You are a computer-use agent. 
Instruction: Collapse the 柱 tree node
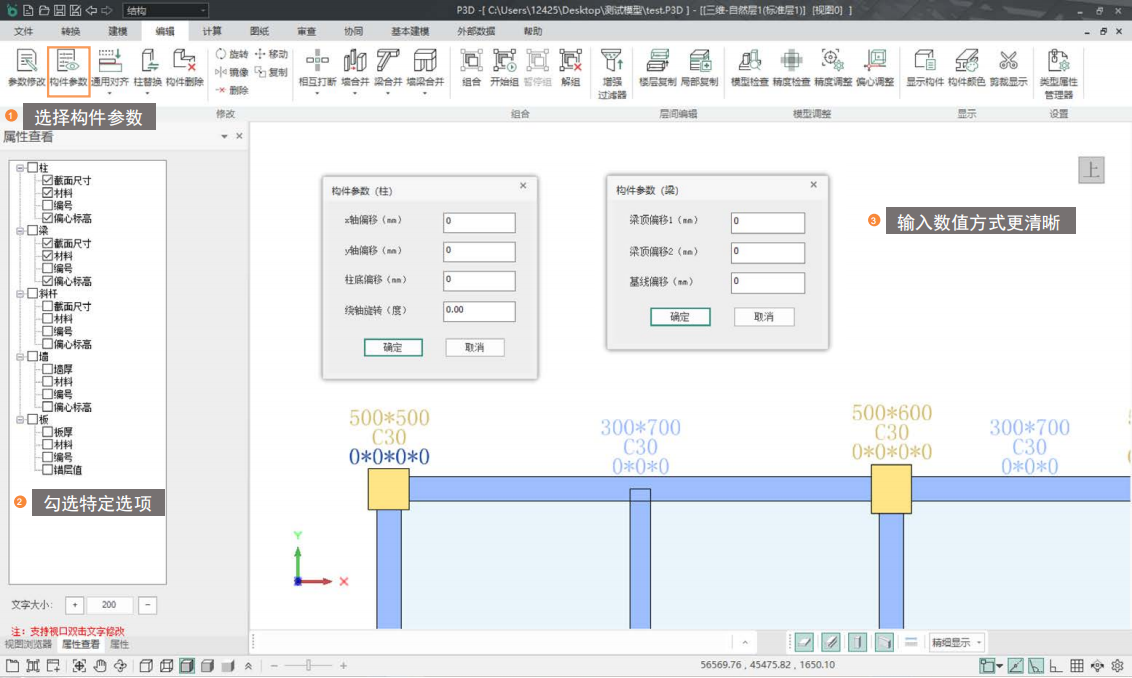(x=20, y=168)
